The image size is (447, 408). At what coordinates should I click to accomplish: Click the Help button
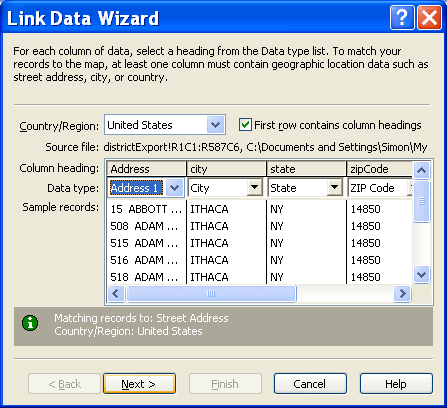[x=396, y=384]
